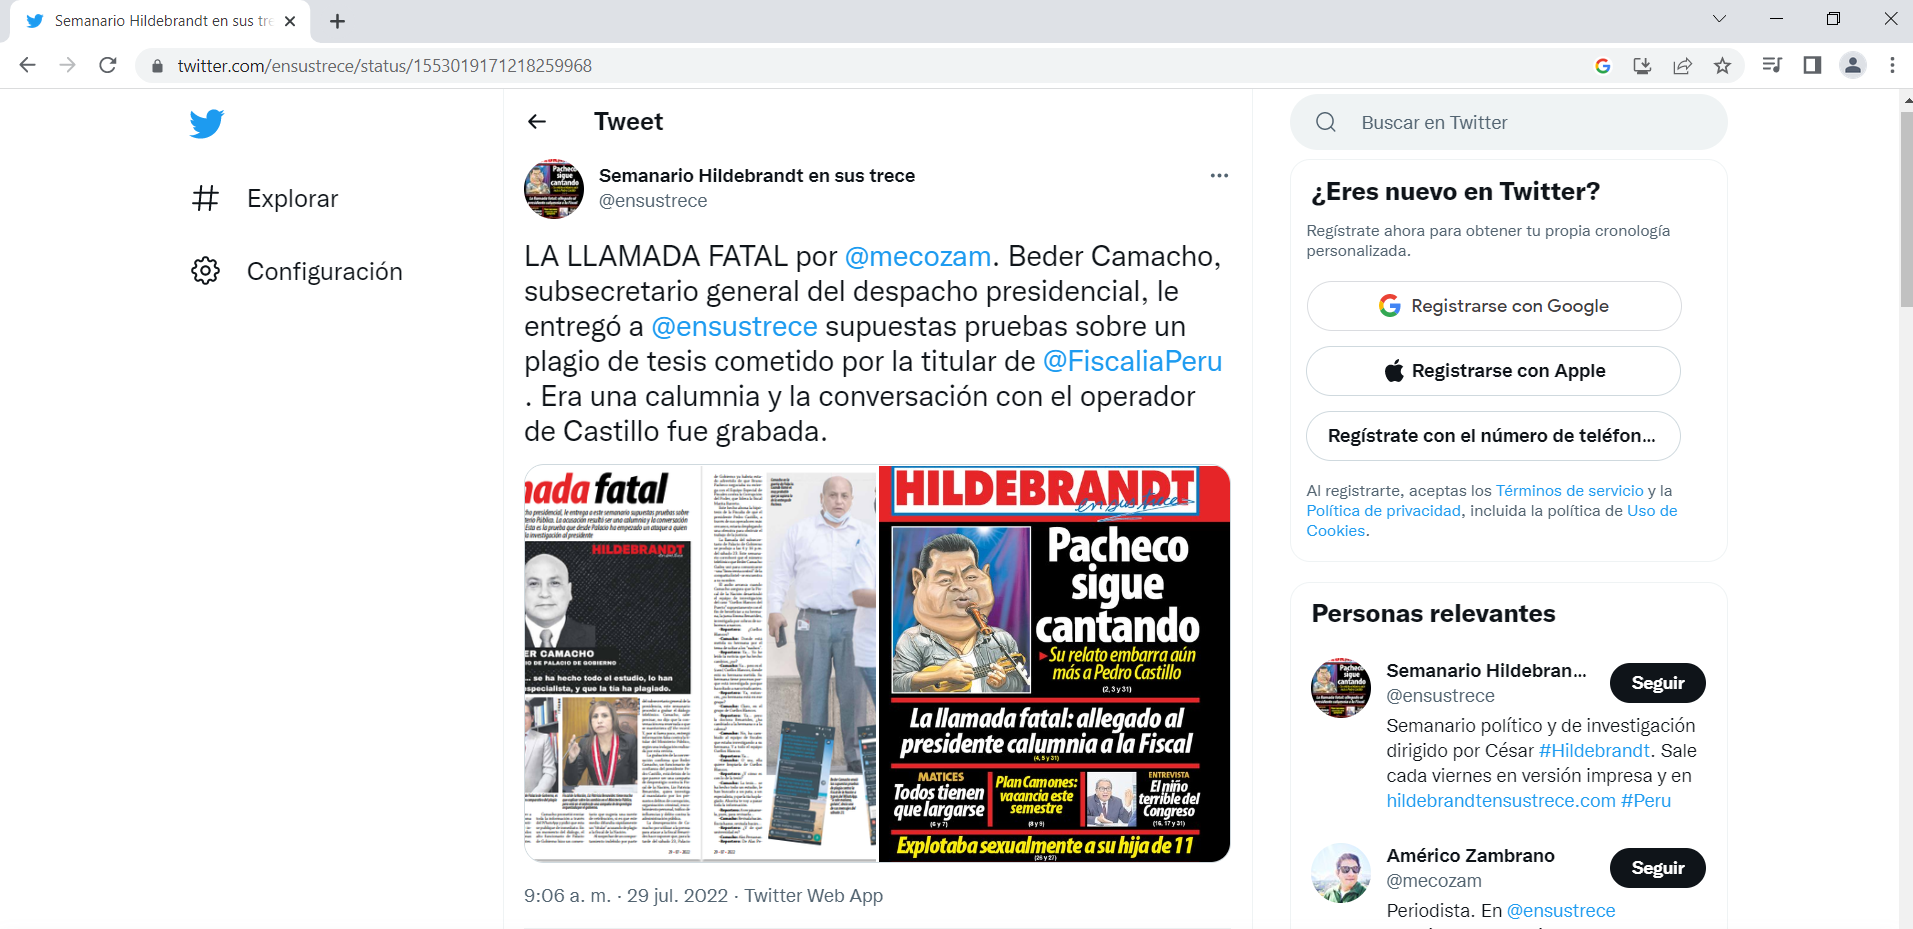Click into the Buscar en Twitter field

coord(1509,123)
